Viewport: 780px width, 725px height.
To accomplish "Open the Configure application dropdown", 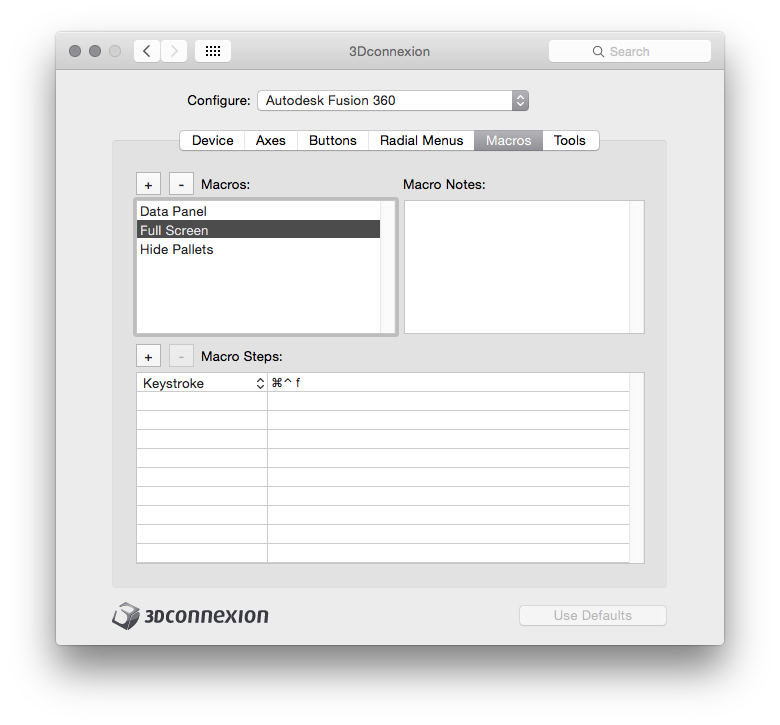I will click(393, 101).
